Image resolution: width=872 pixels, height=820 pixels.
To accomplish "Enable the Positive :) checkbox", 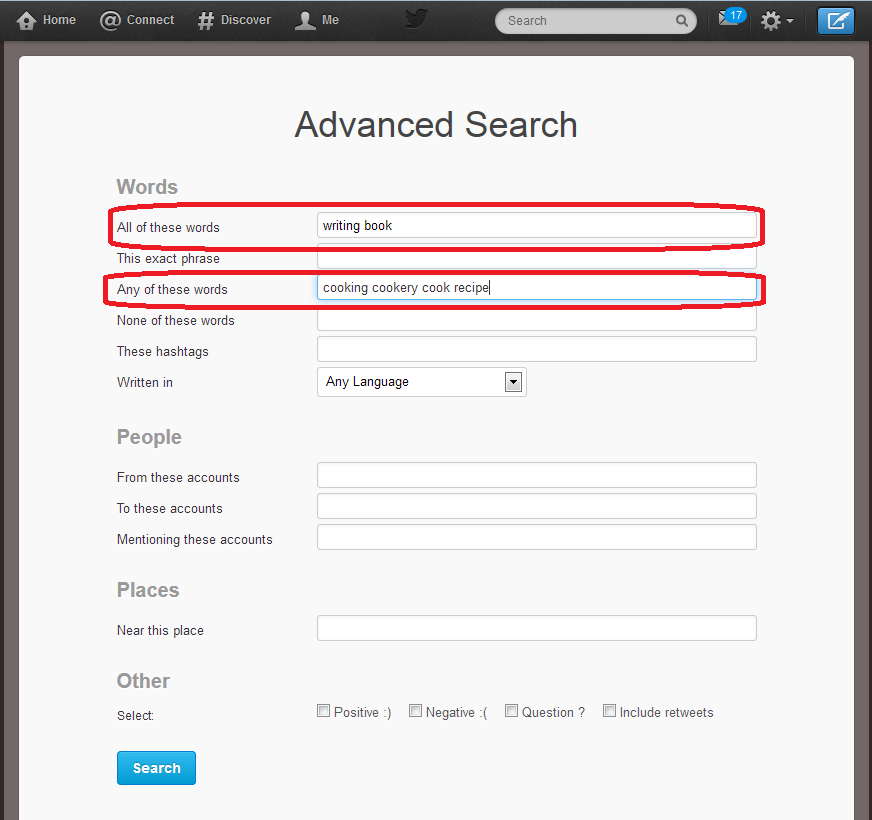I will 323,711.
